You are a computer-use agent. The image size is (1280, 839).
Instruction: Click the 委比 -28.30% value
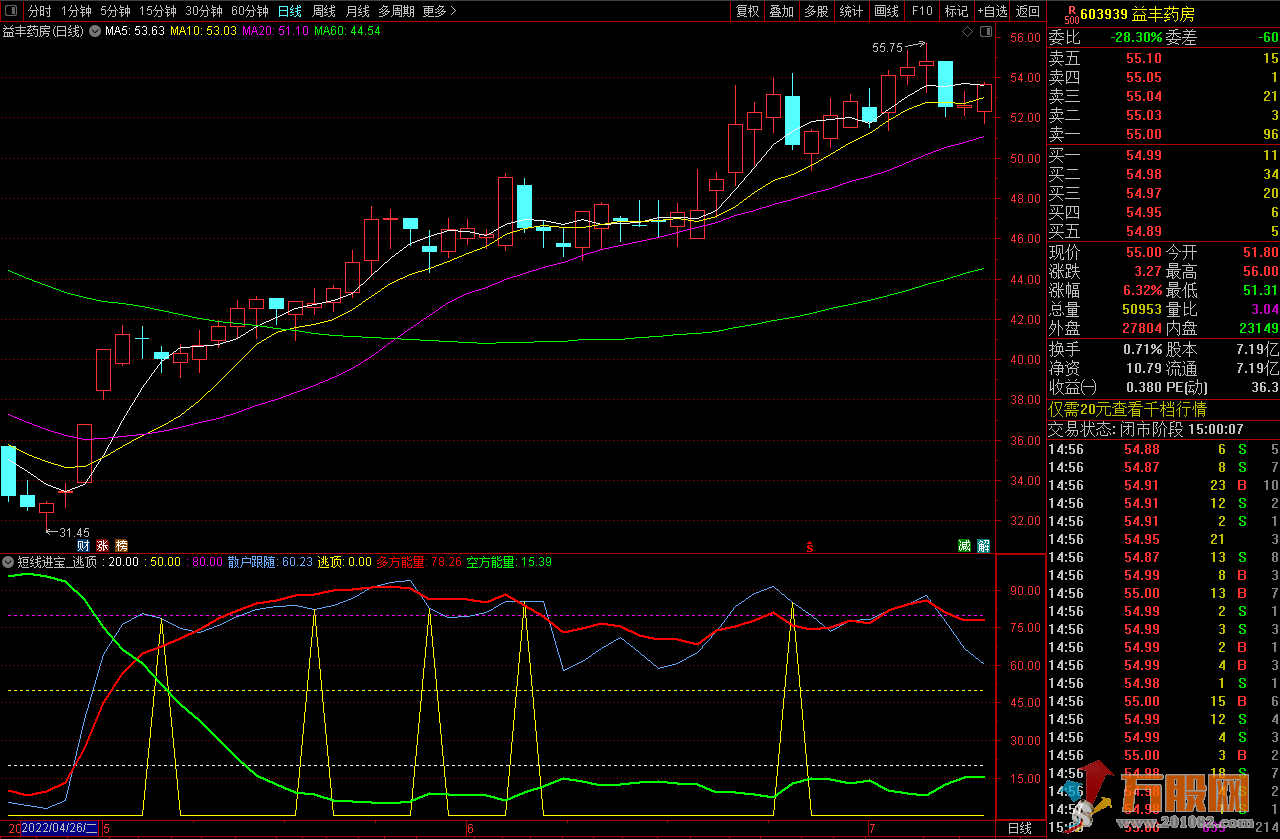click(1135, 38)
